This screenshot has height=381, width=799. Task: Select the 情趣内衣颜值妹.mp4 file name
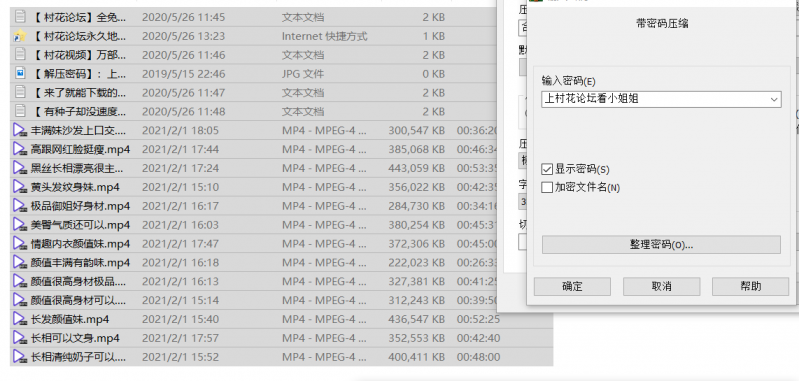81,243
